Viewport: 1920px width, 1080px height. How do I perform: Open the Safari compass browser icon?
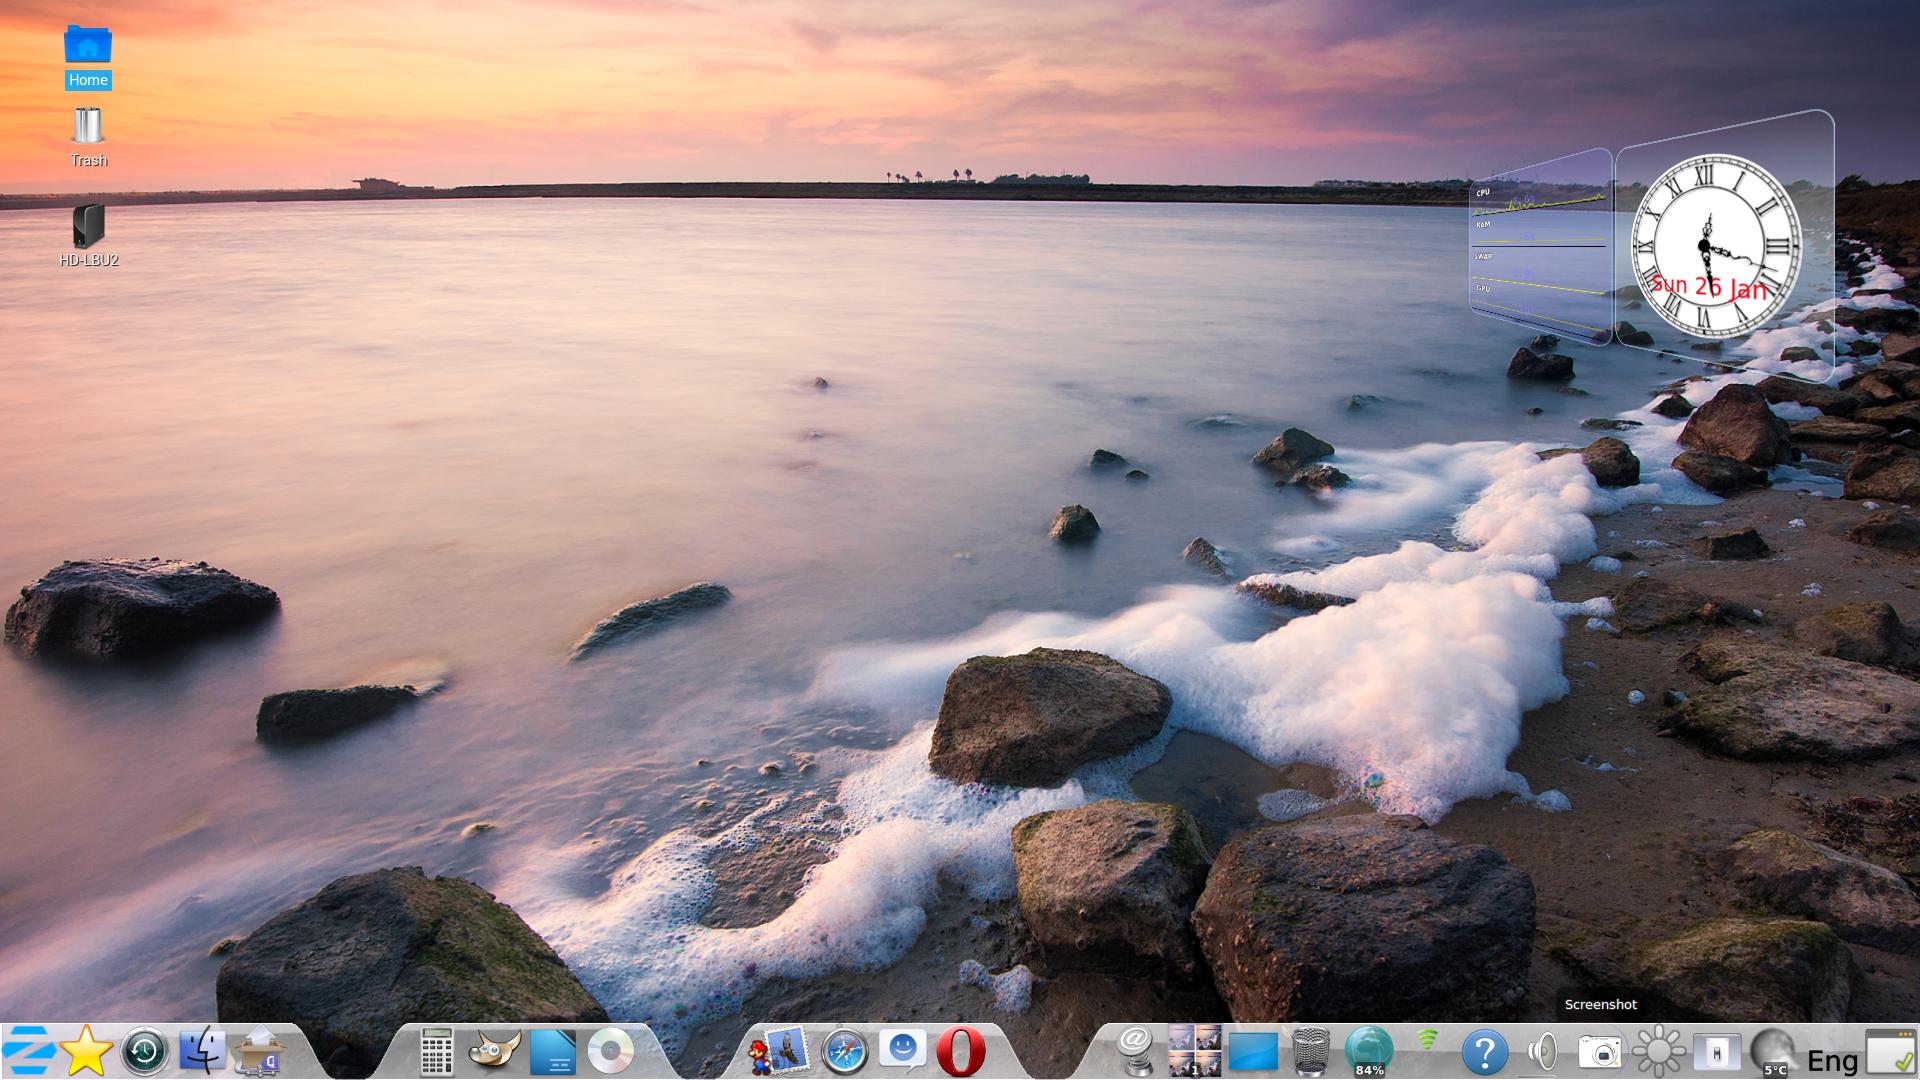[x=844, y=1052]
